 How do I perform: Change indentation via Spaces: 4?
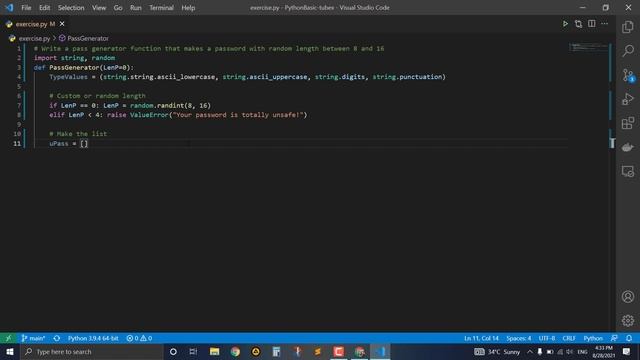519,338
